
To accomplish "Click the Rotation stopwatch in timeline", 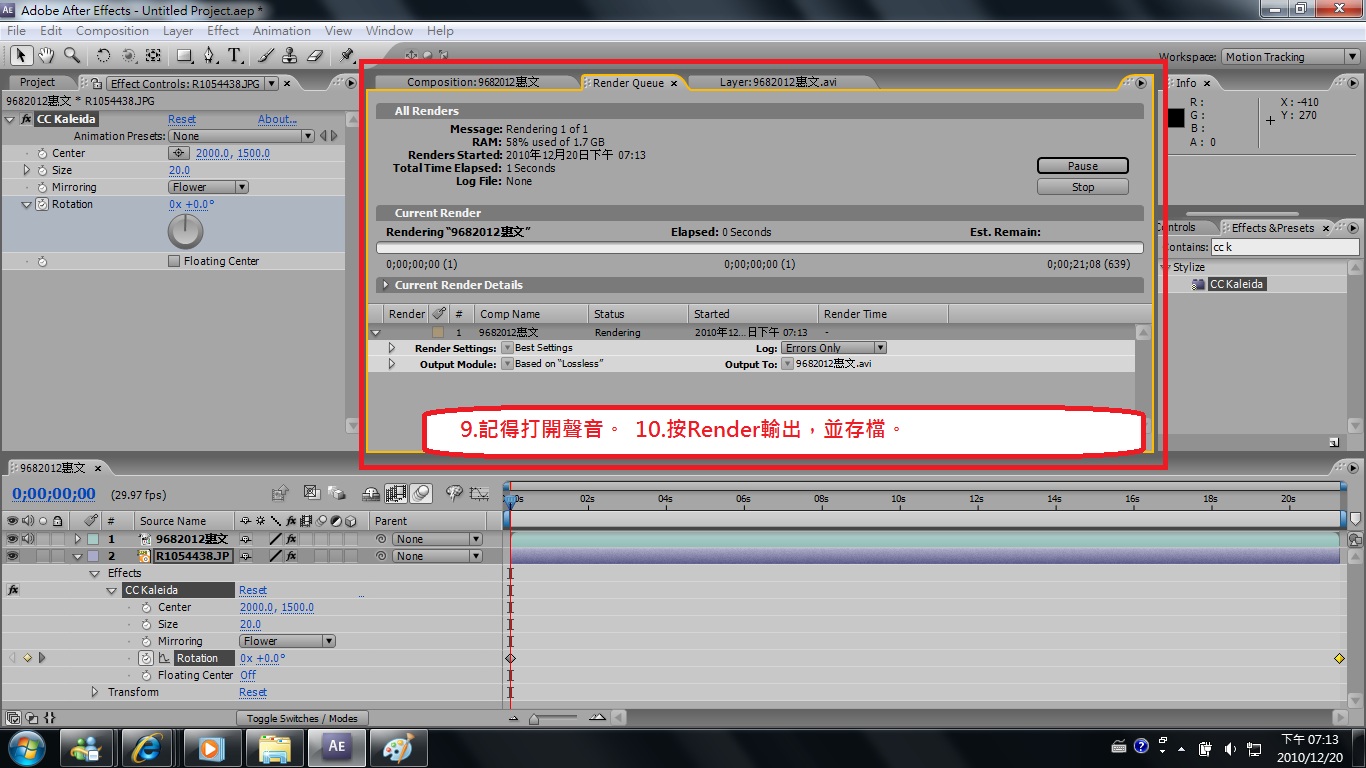I will (x=146, y=658).
